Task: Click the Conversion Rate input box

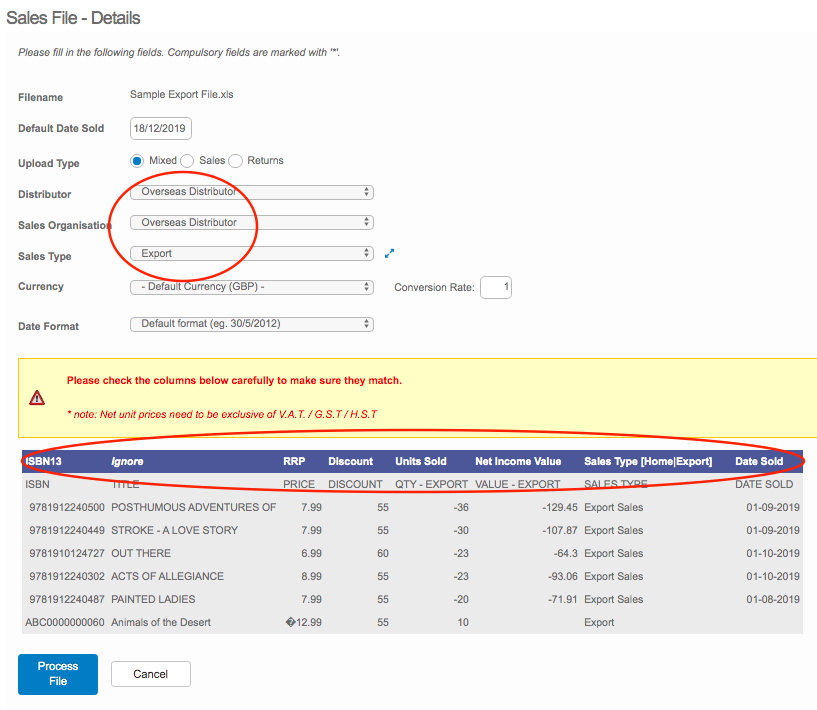Action: click(496, 288)
